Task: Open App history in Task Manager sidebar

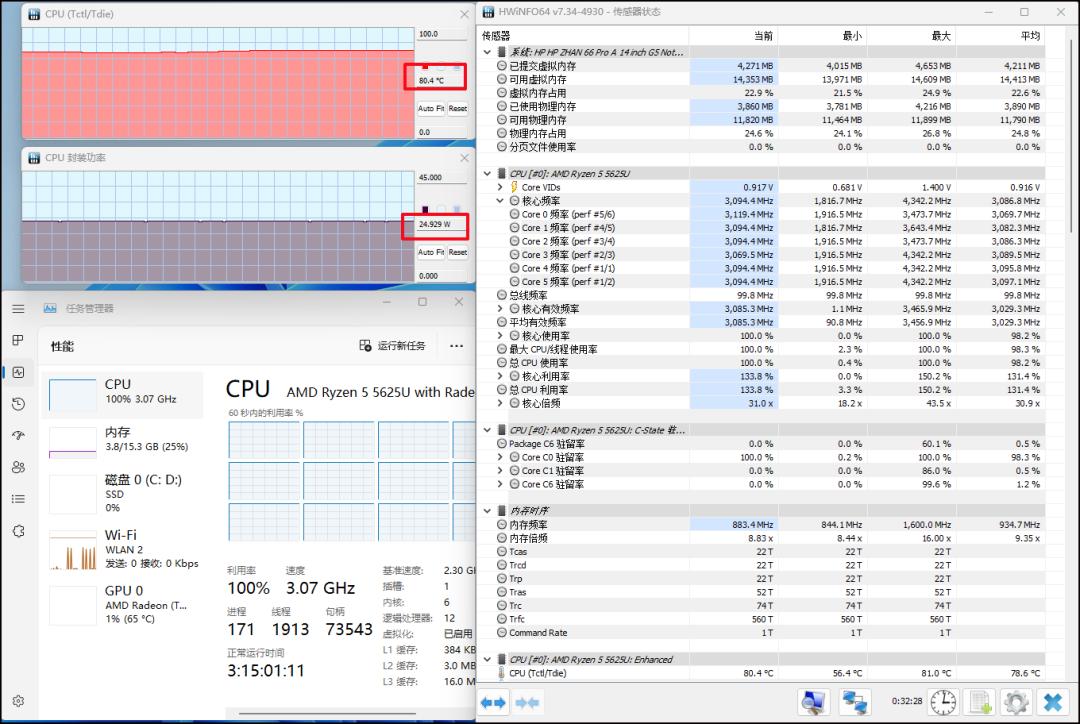Action: (x=18, y=404)
